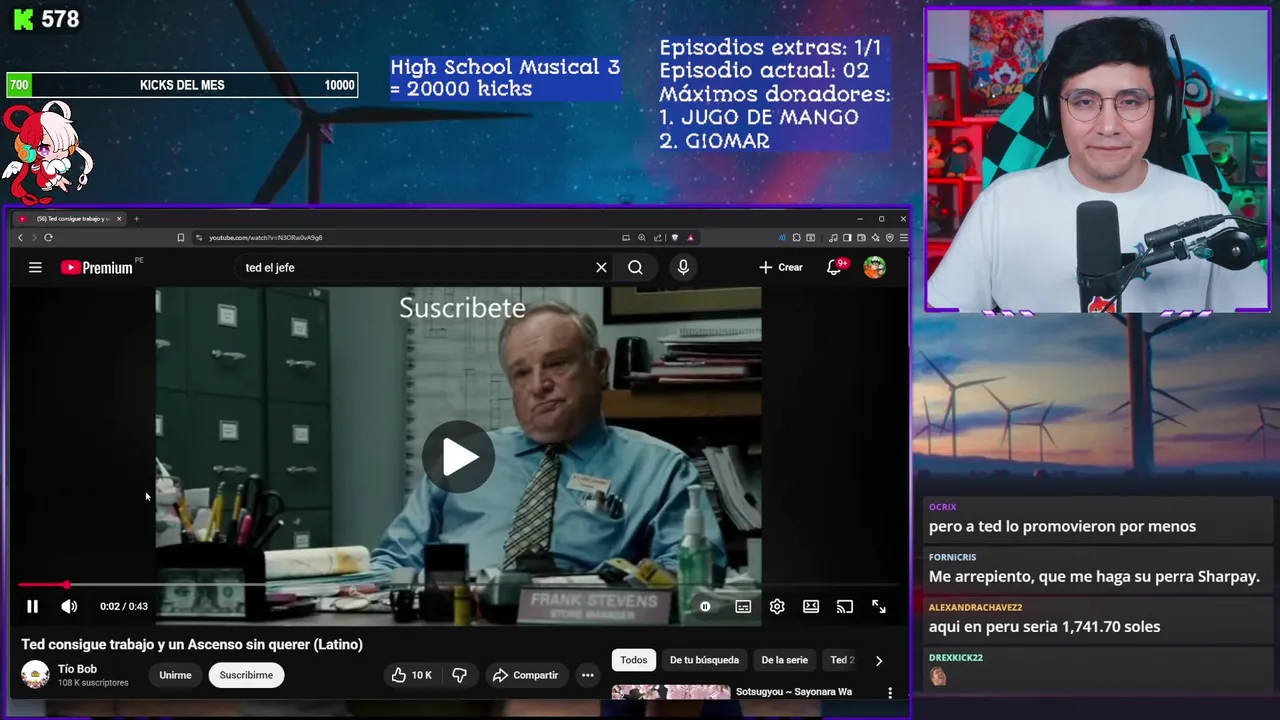Click the Unirme membership button
This screenshot has height=720, width=1280.
175,675
